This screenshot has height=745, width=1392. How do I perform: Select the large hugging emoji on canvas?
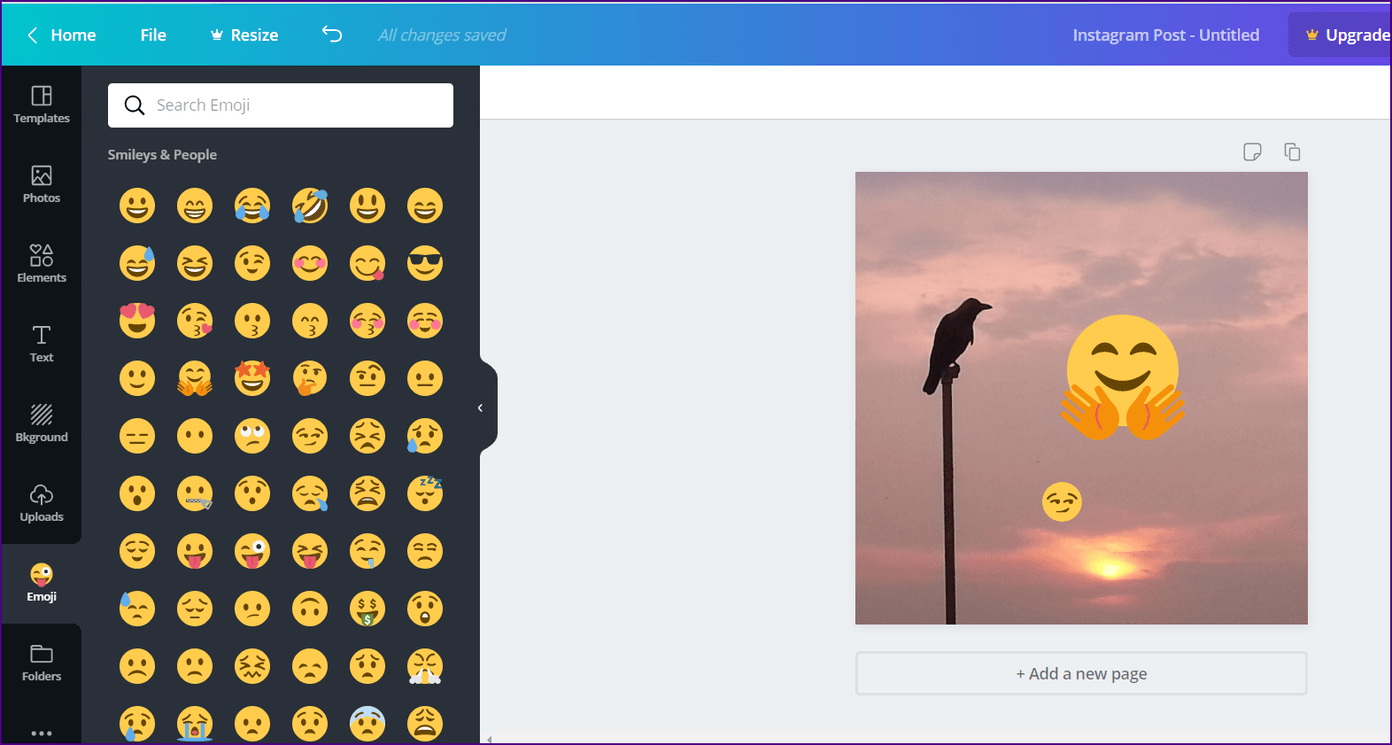(x=1123, y=378)
